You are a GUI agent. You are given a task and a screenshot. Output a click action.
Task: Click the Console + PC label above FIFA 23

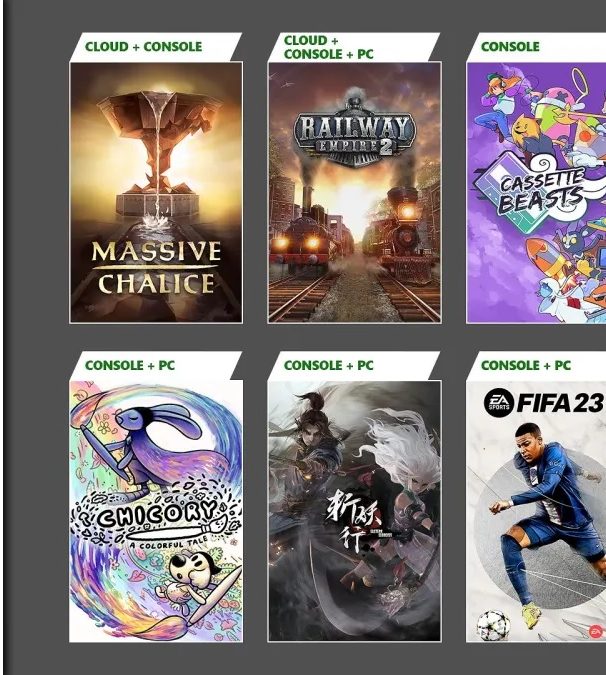526,365
